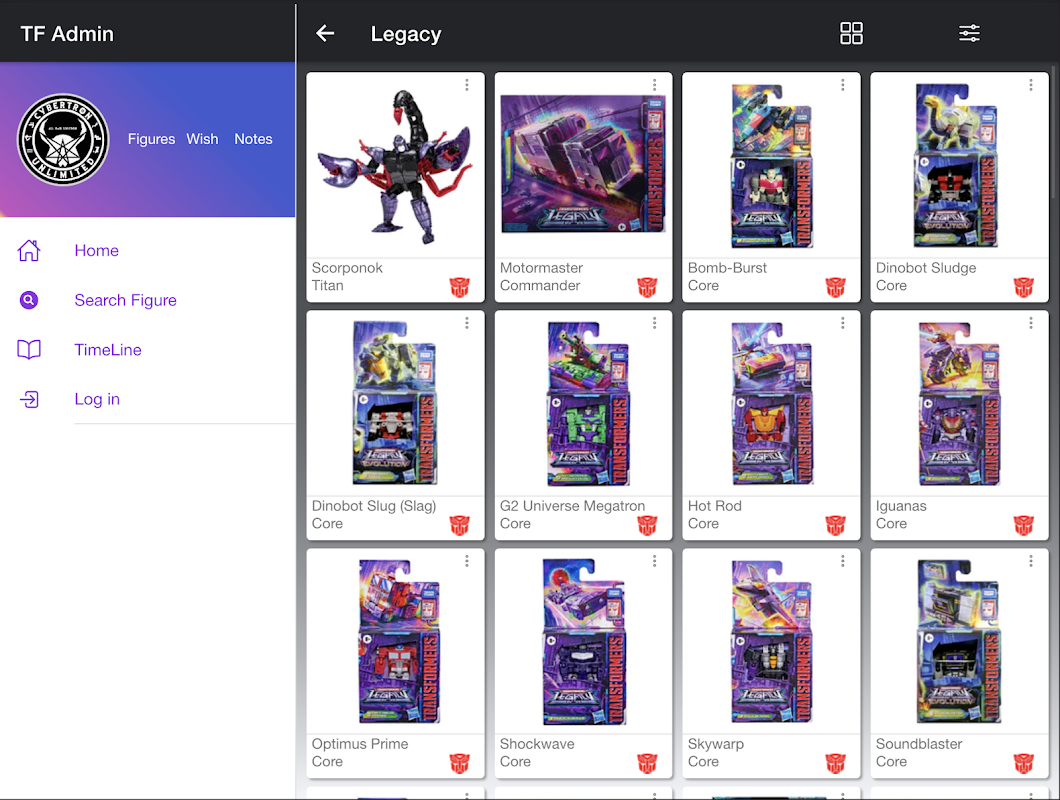Click Autobot badge on Bomb-Burst card
The image size is (1060, 800).
click(x=836, y=287)
